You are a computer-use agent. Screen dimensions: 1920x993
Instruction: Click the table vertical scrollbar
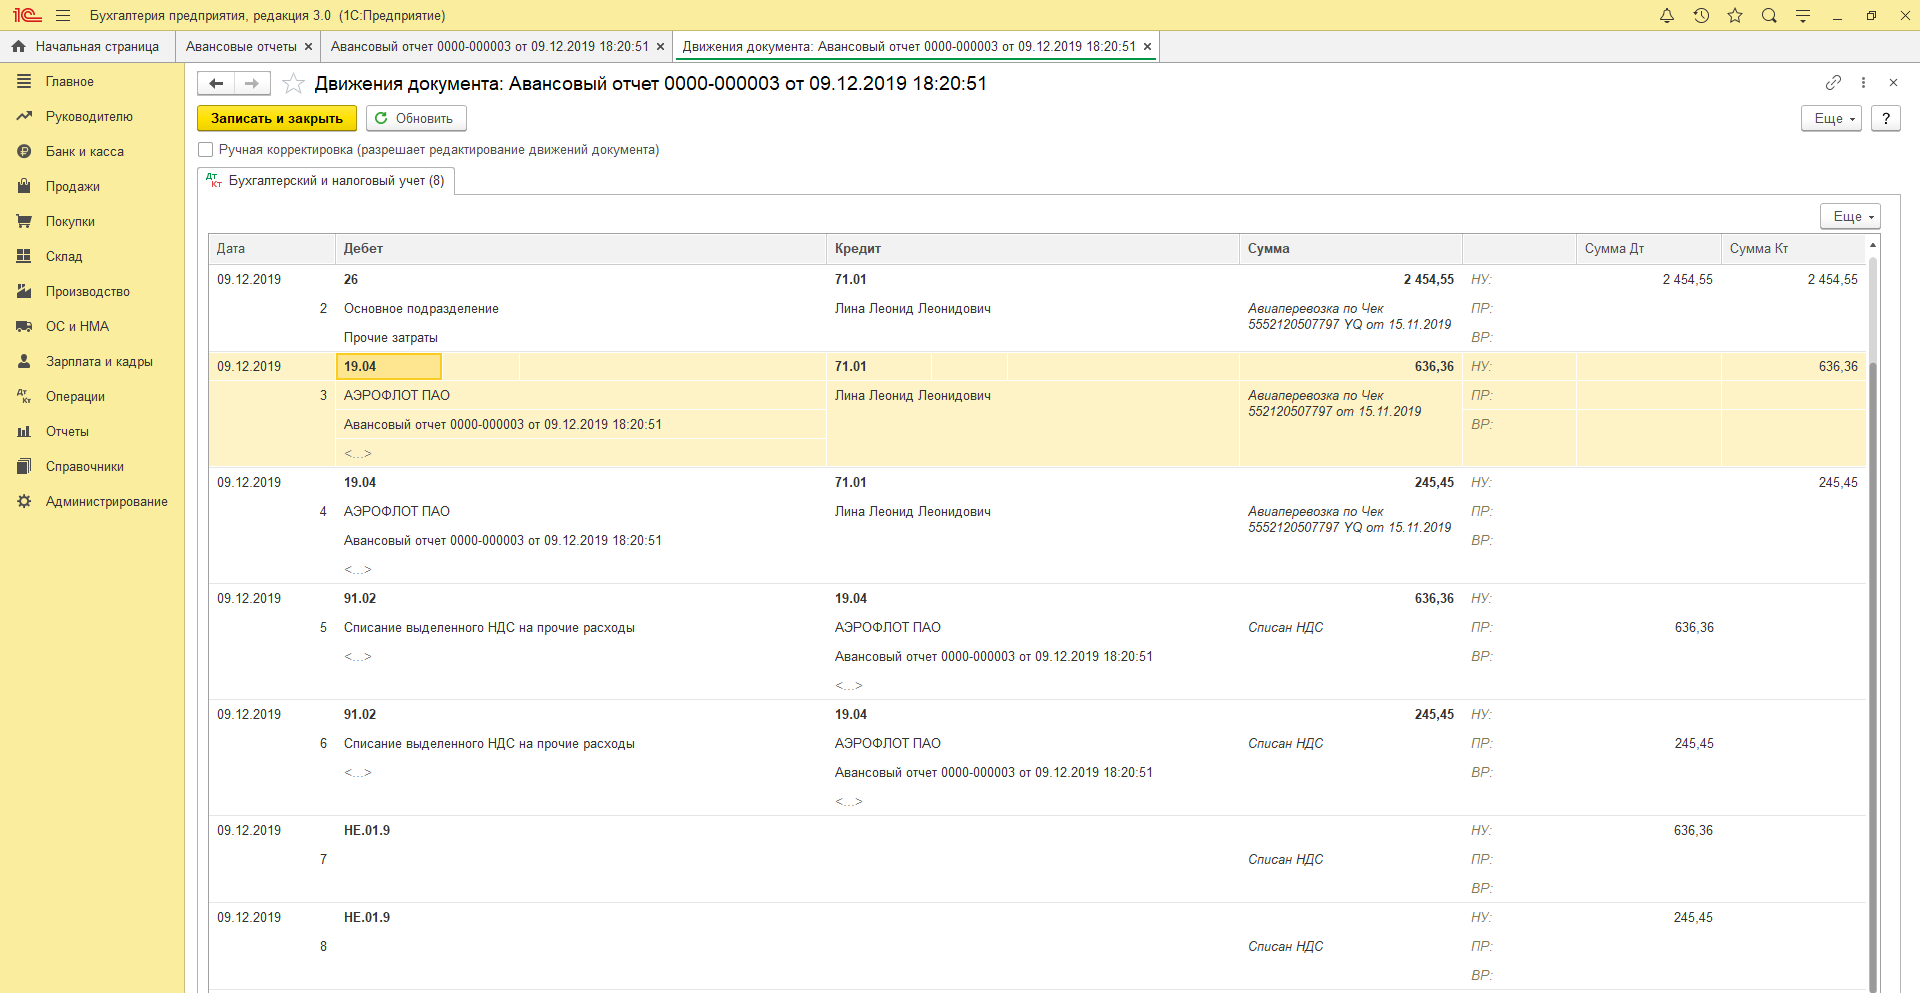click(x=1873, y=600)
